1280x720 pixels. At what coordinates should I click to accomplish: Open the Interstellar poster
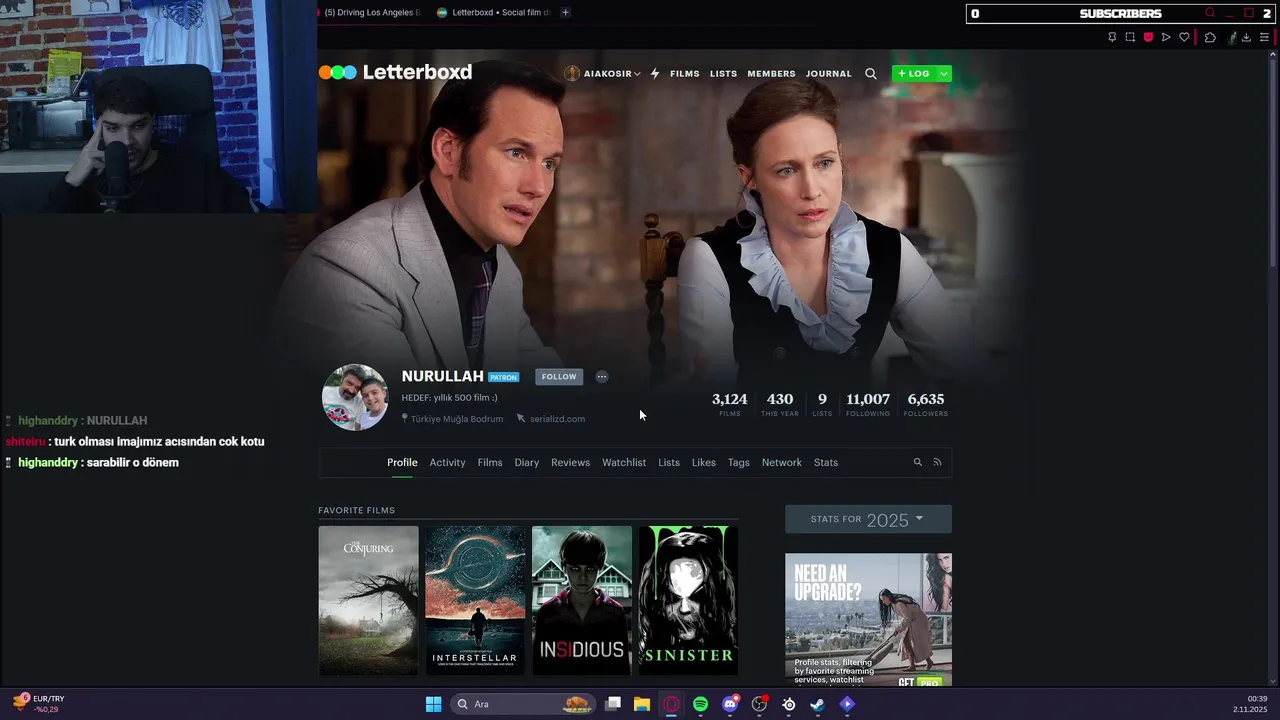(475, 601)
